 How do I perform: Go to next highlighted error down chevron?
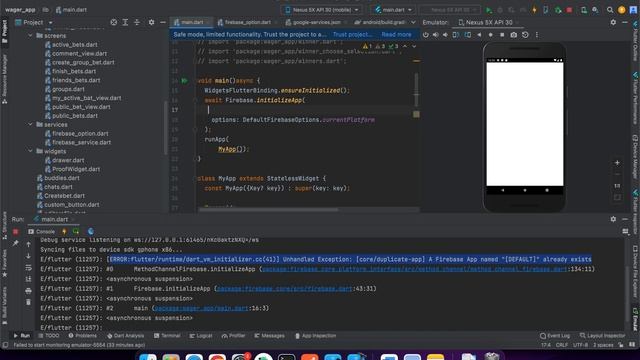point(414,47)
